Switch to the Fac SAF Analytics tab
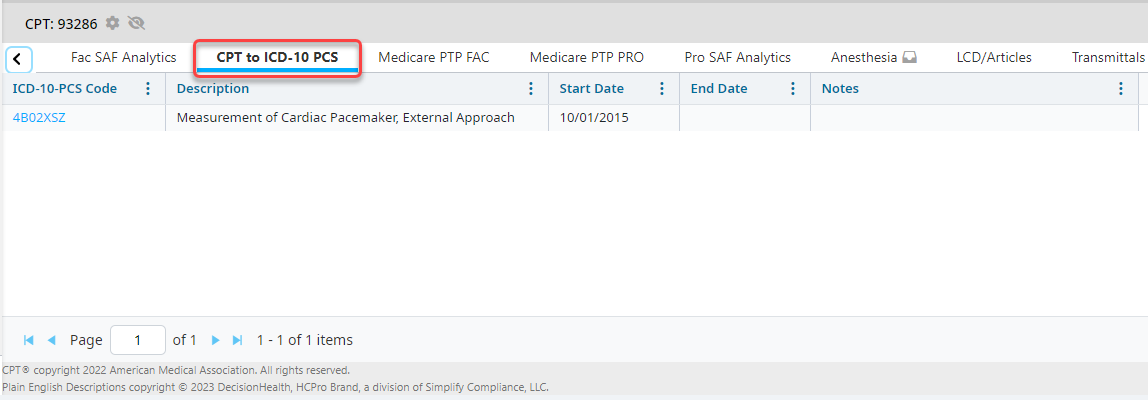The image size is (1148, 400). pyautogui.click(x=124, y=57)
